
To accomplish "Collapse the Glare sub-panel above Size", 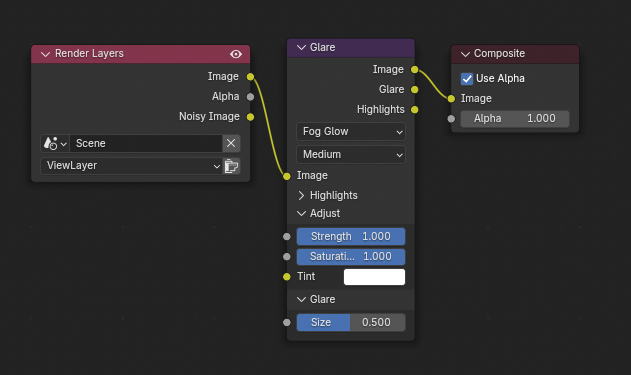I will [301, 299].
